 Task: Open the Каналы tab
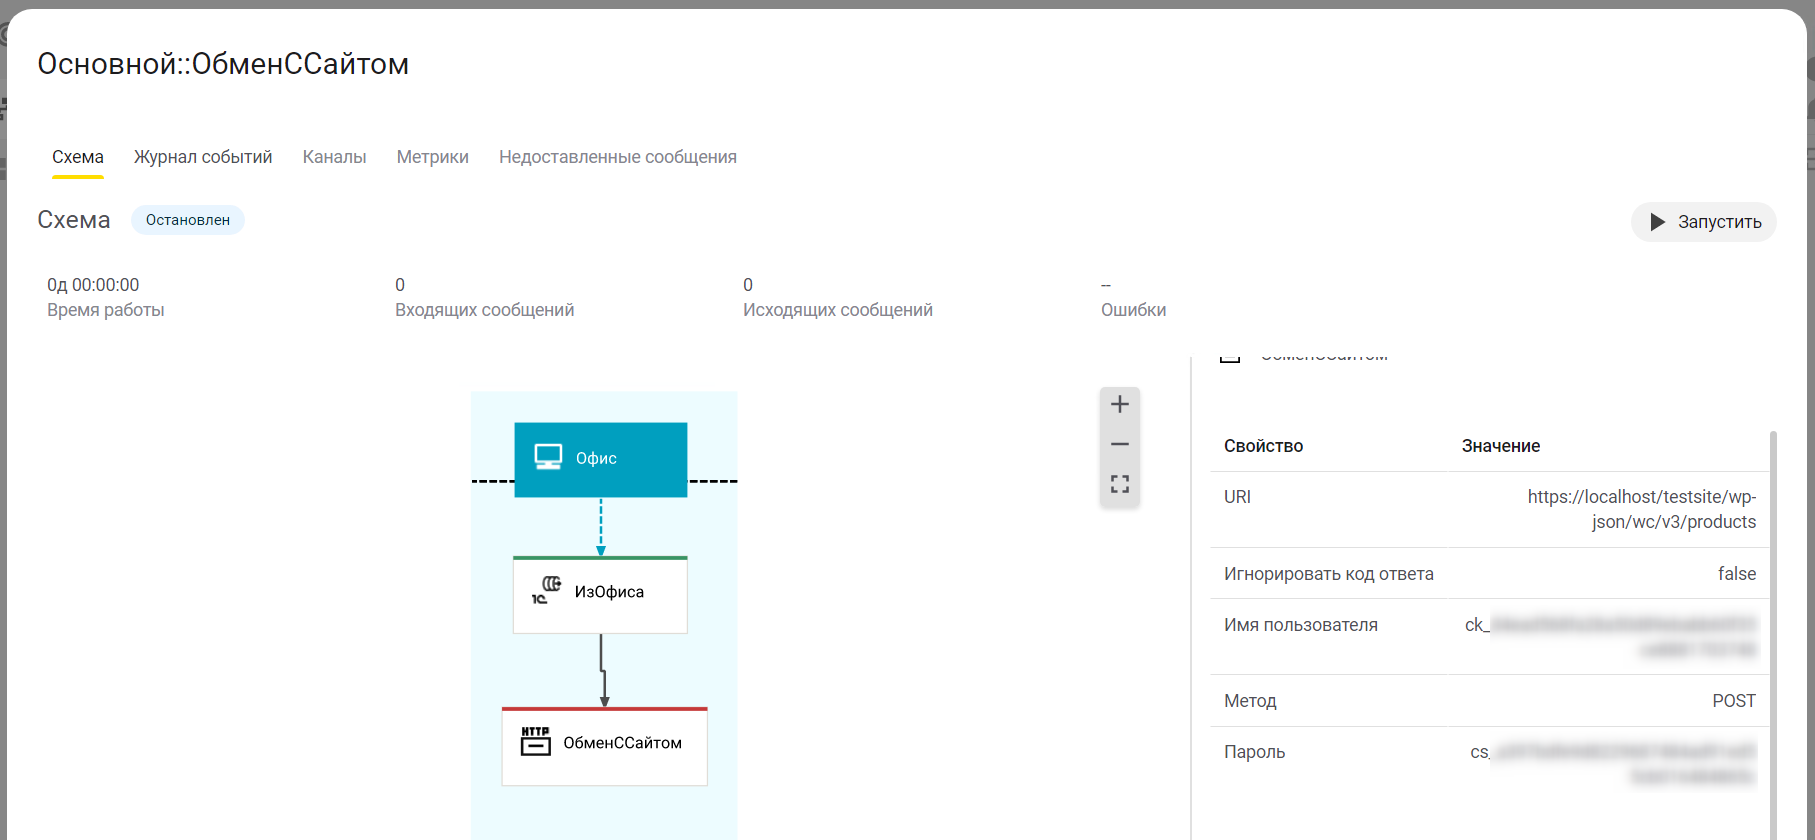[x=334, y=157]
